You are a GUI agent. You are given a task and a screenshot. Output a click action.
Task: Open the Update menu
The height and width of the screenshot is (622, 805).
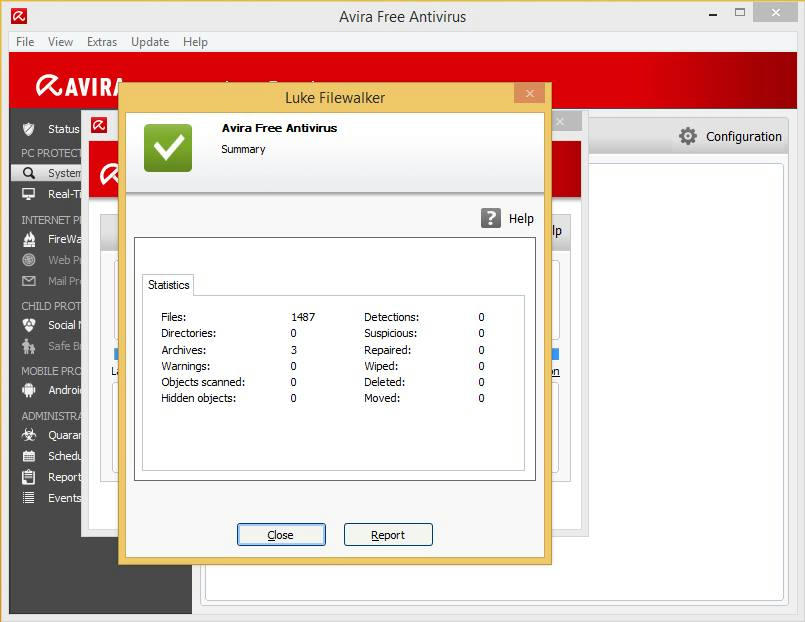tap(150, 42)
